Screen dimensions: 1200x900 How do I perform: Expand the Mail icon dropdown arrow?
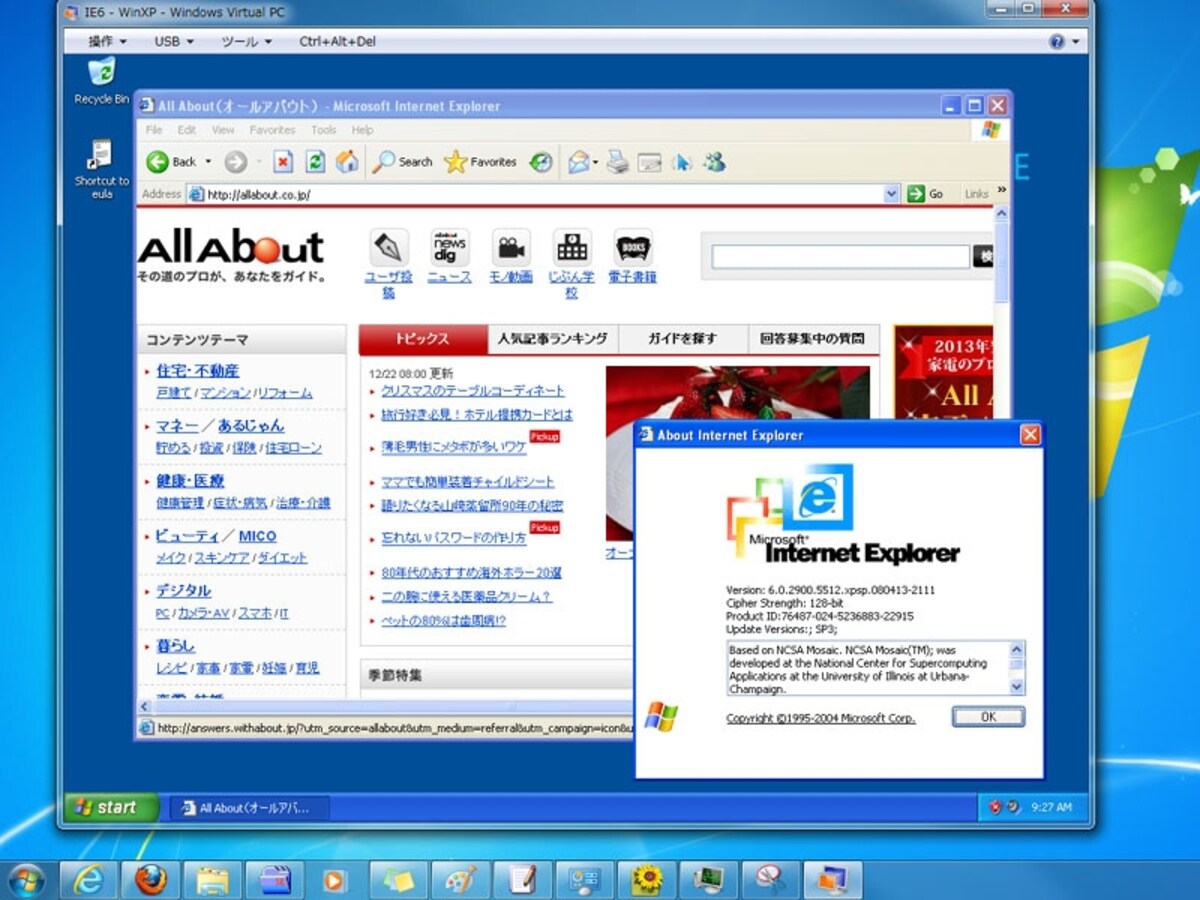tap(595, 162)
